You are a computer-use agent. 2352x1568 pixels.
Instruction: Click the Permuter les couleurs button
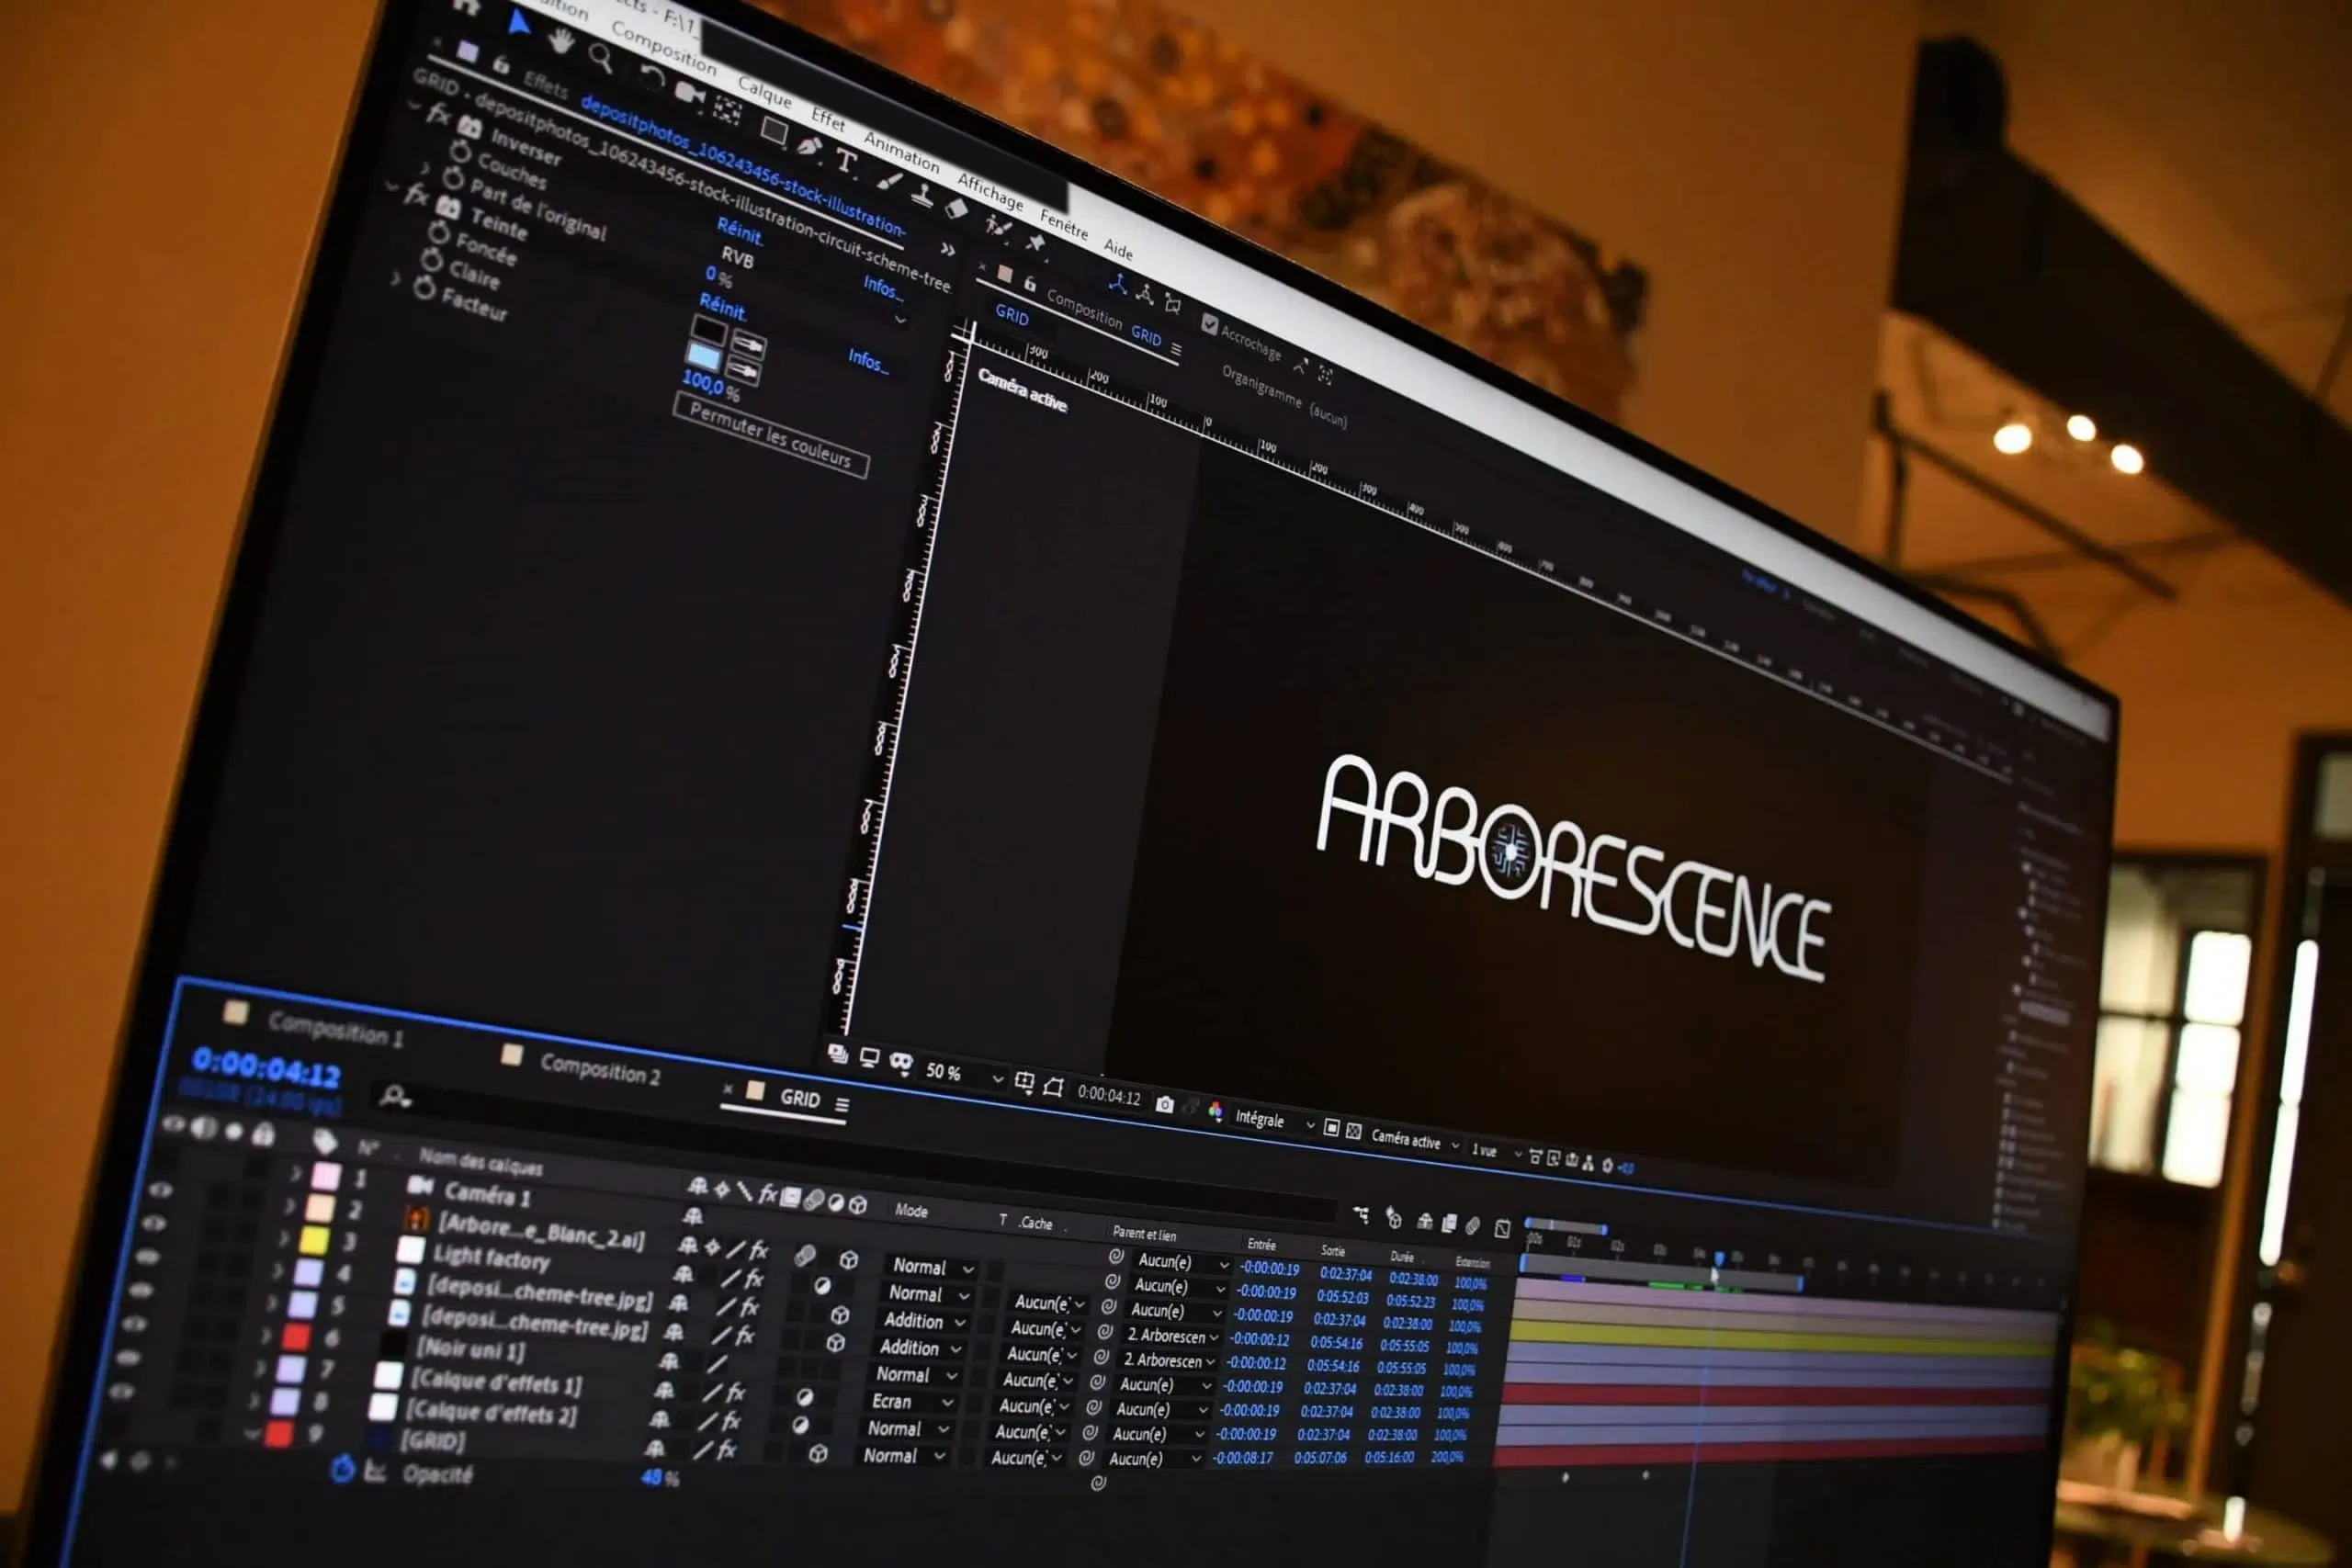pyautogui.click(x=770, y=435)
